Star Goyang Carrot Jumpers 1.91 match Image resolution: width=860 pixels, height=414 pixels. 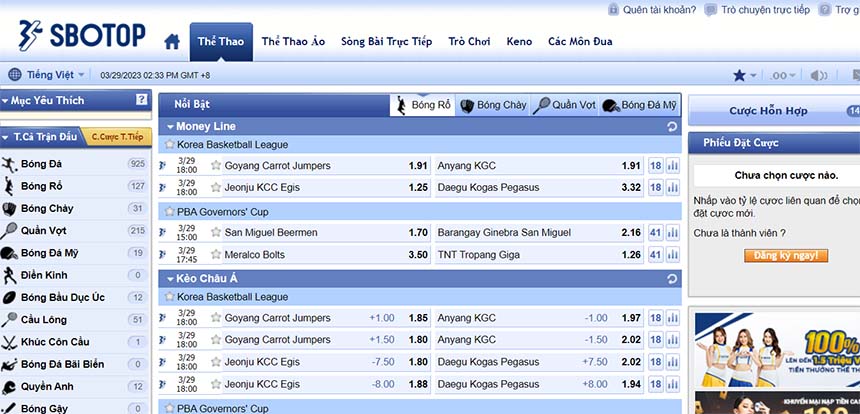216,165
